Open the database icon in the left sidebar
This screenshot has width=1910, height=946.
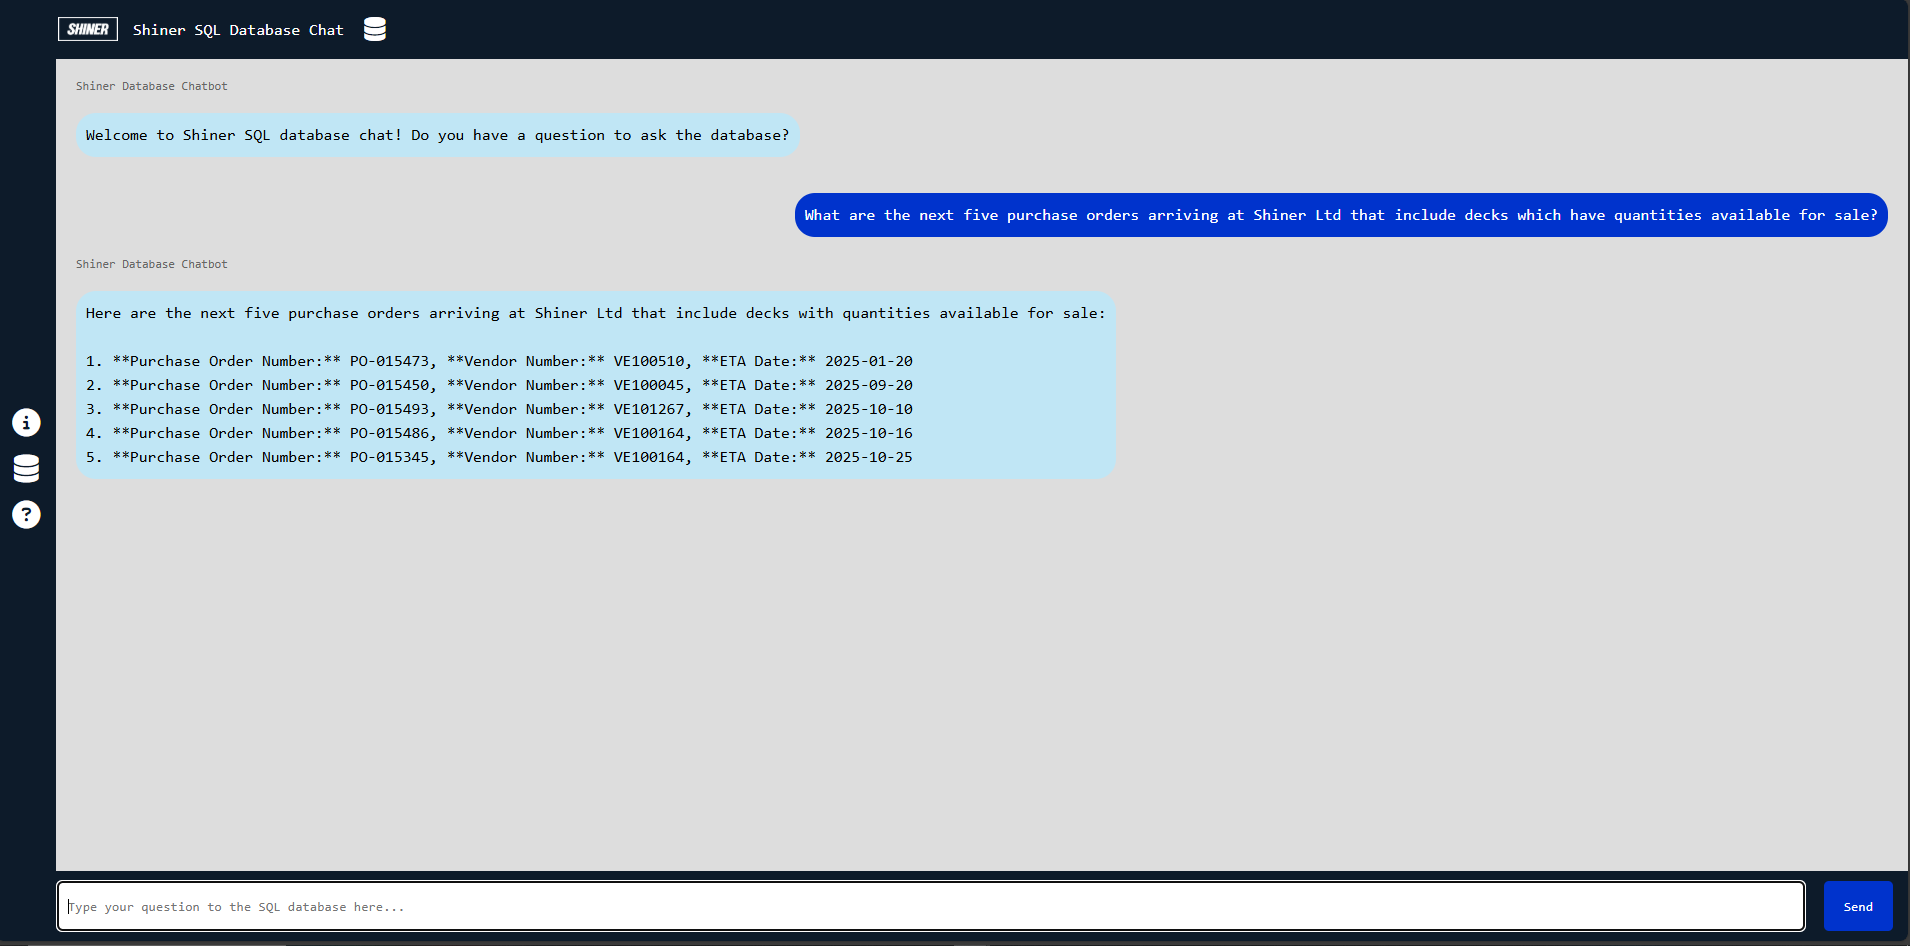[x=26, y=468]
